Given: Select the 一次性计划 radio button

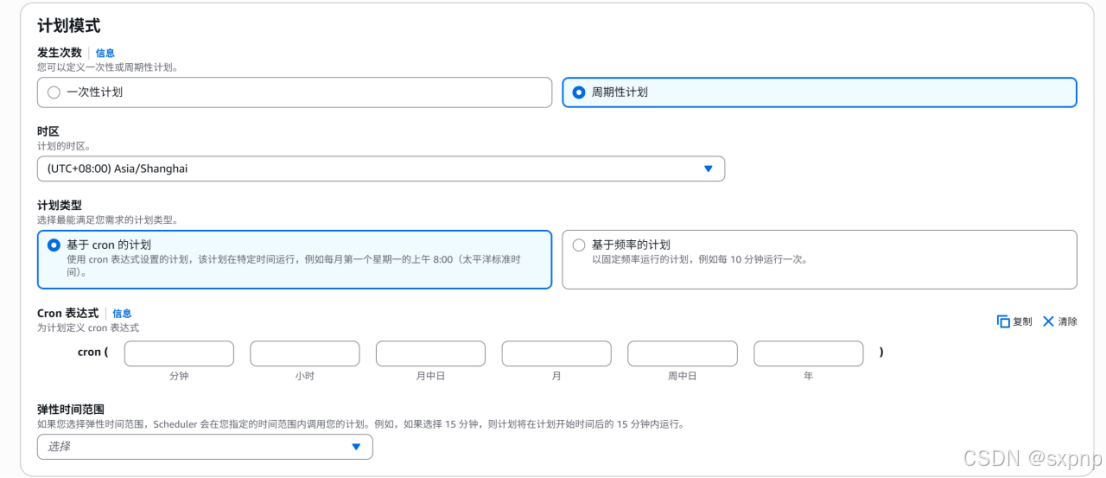Looking at the screenshot, I should point(54,92).
